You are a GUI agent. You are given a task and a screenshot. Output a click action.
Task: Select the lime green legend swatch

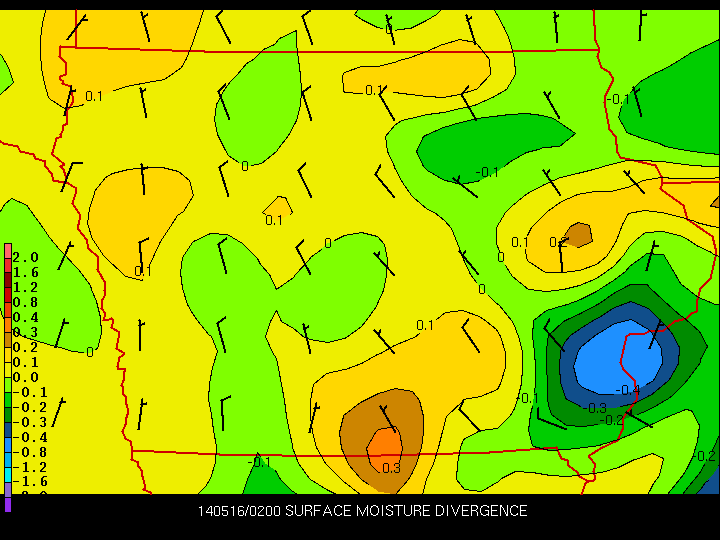coord(8,385)
